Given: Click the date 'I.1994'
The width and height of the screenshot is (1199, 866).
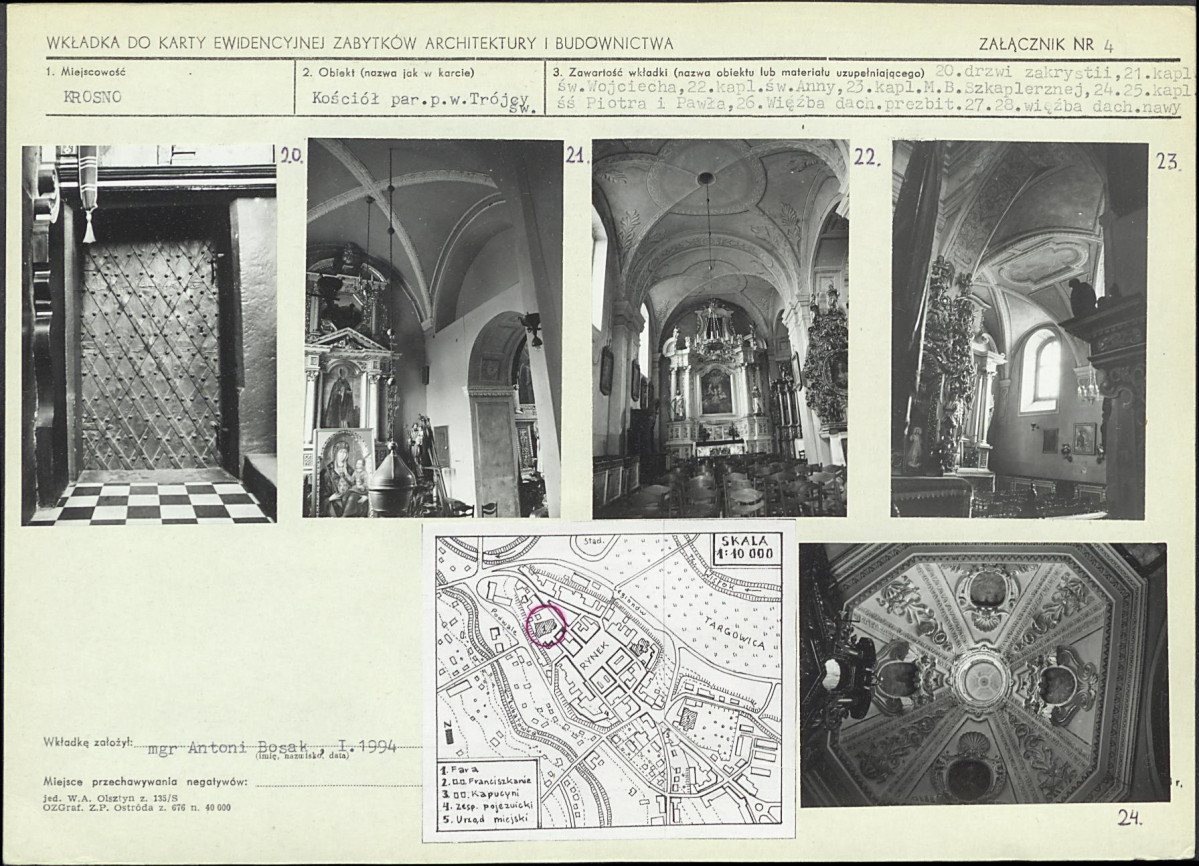Looking at the screenshot, I should [x=367, y=746].
